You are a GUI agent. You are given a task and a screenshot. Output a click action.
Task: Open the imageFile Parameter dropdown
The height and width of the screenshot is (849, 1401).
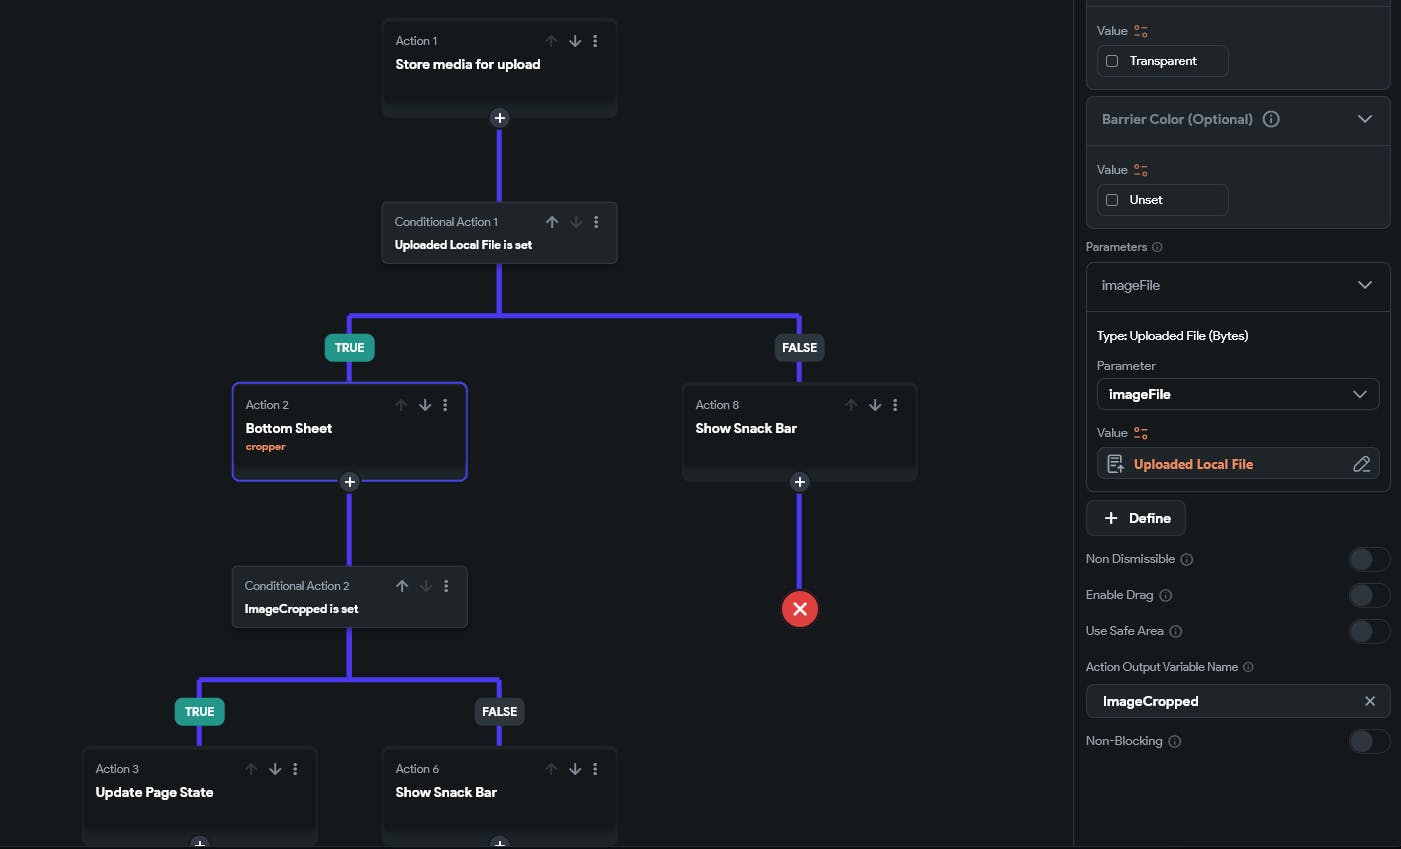pyautogui.click(x=1237, y=394)
